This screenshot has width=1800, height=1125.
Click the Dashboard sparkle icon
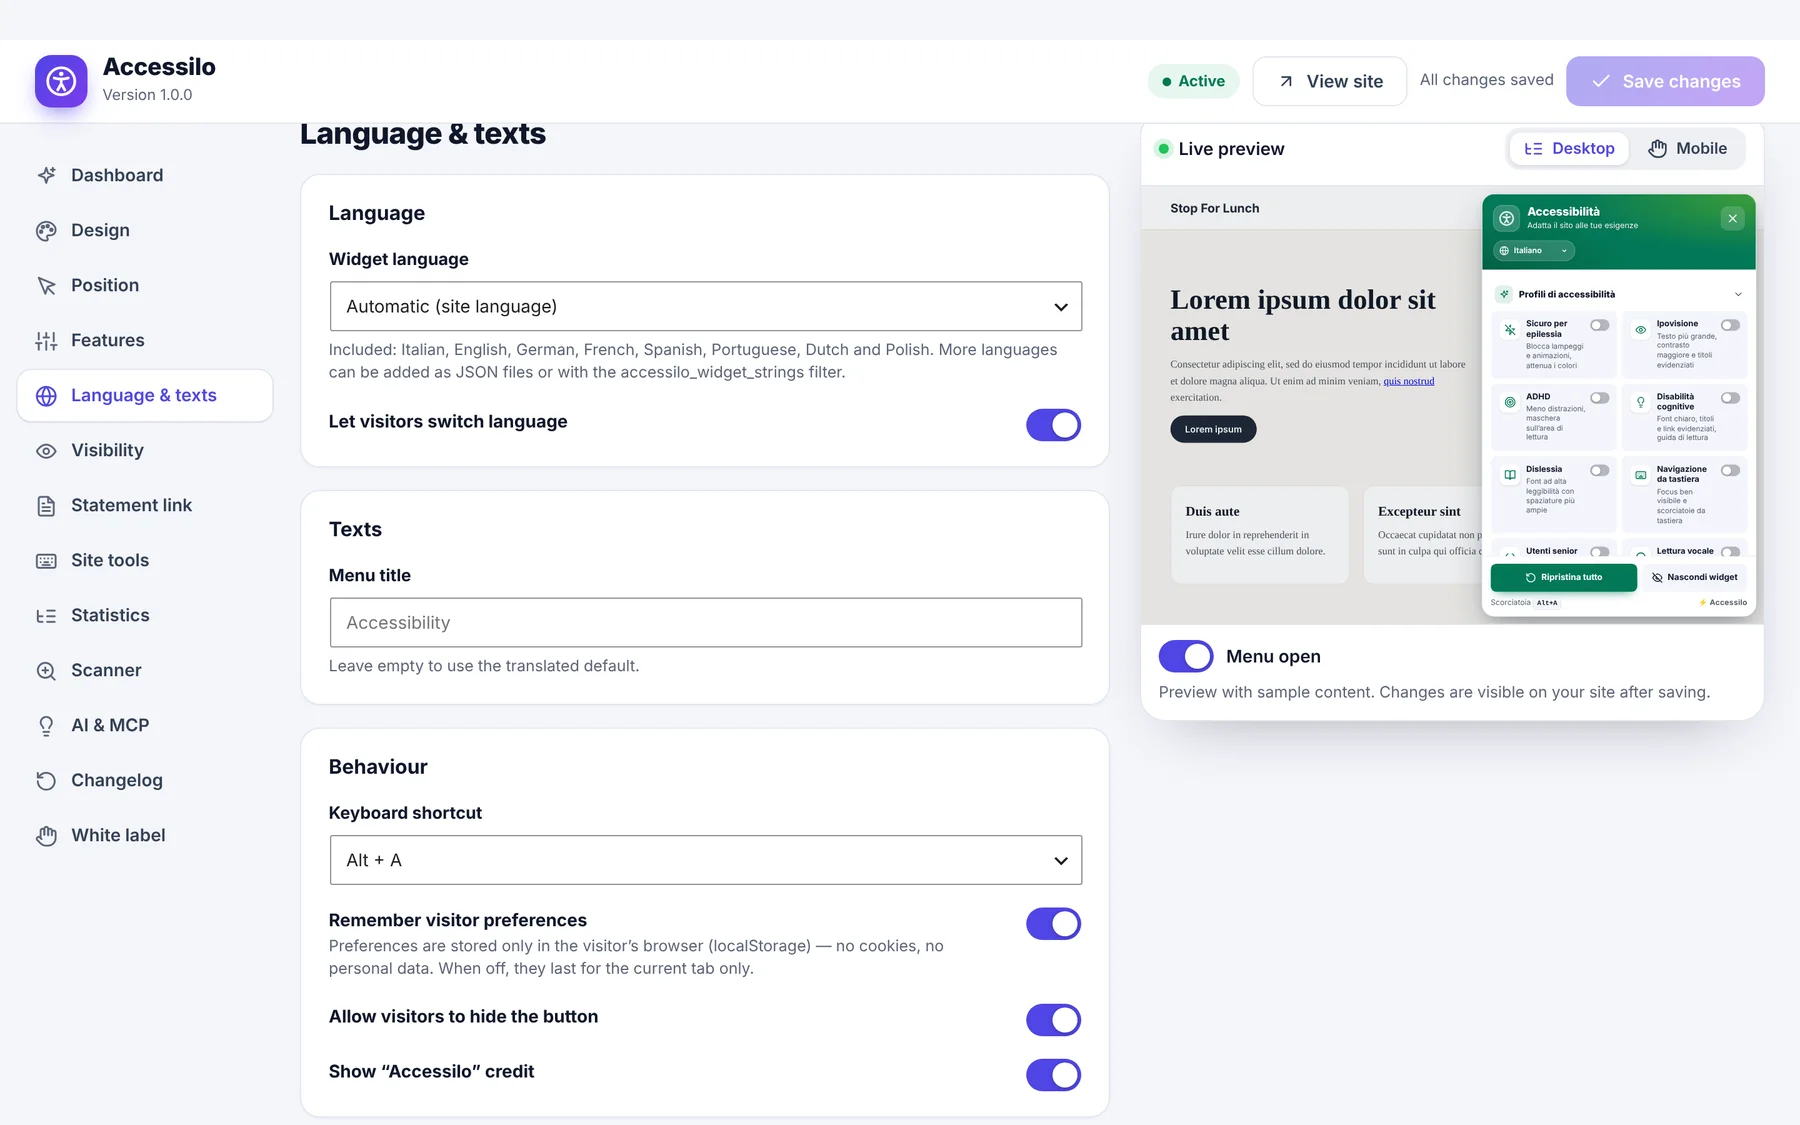(x=46, y=175)
